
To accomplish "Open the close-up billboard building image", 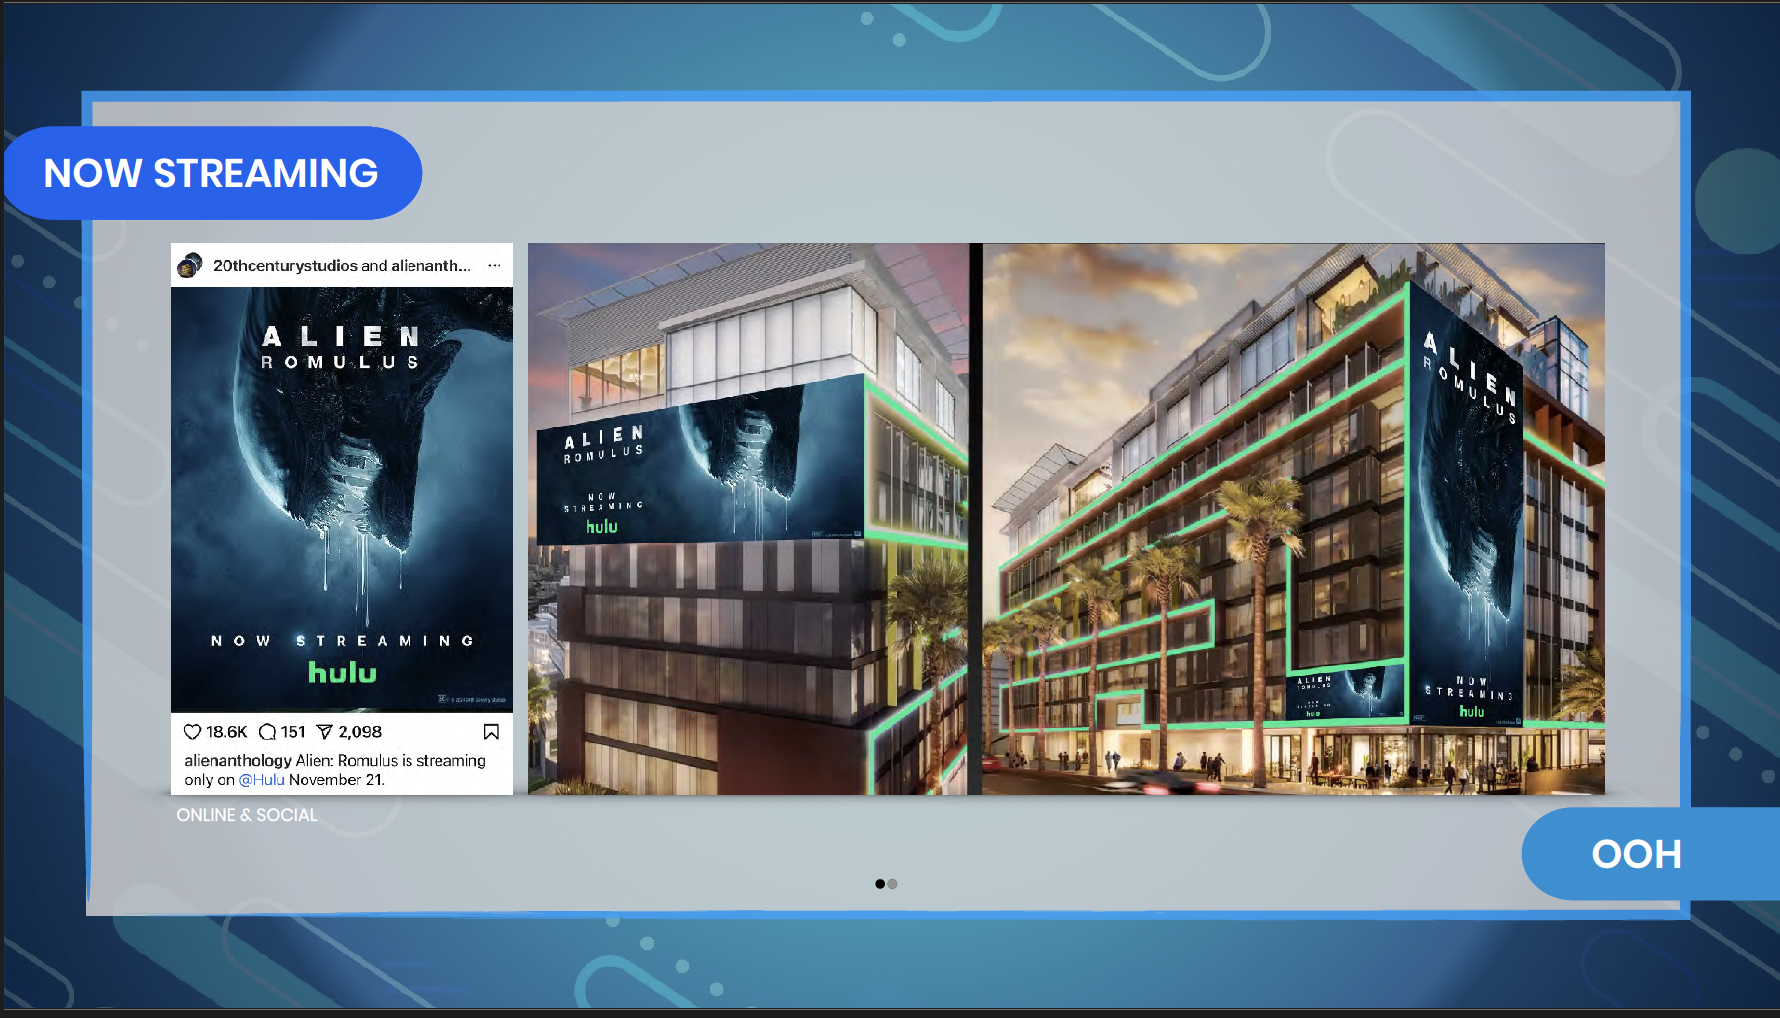I will coord(748,519).
